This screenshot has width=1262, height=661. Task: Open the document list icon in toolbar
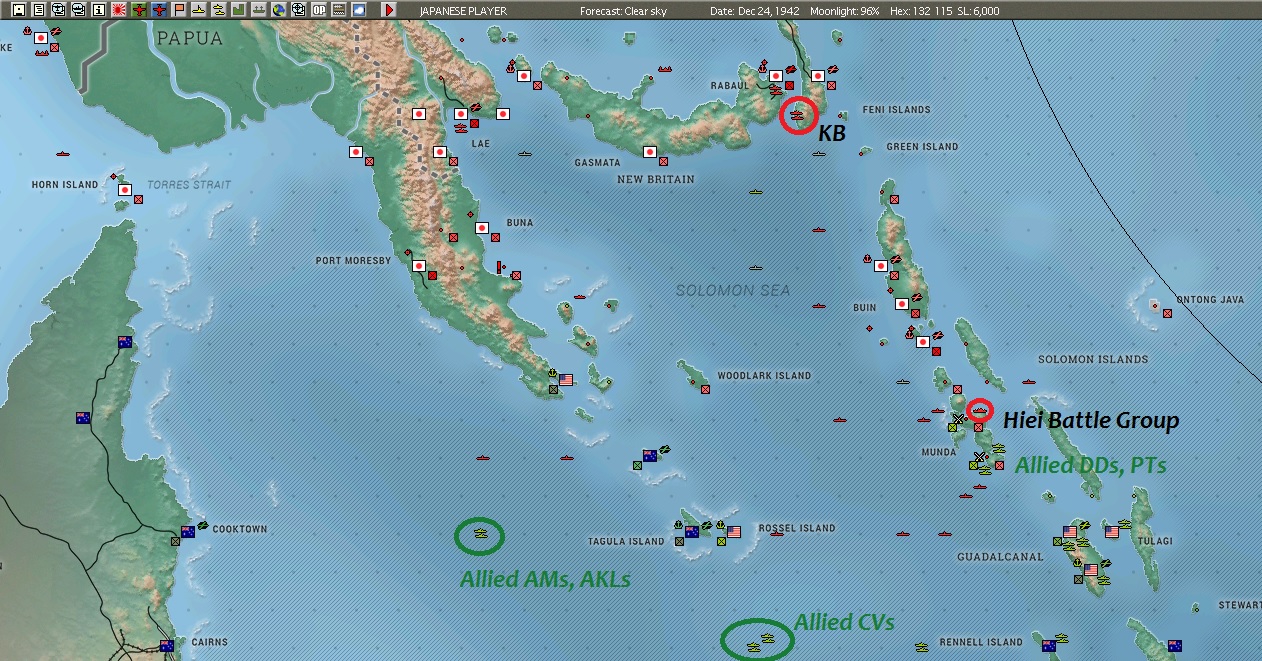(x=38, y=10)
